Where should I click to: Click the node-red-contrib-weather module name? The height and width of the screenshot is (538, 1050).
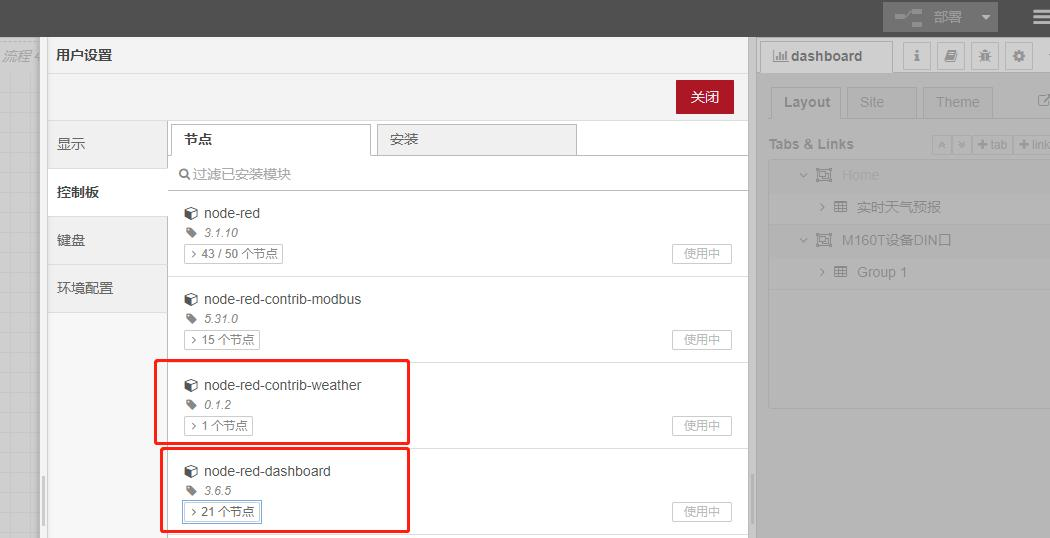coord(283,385)
